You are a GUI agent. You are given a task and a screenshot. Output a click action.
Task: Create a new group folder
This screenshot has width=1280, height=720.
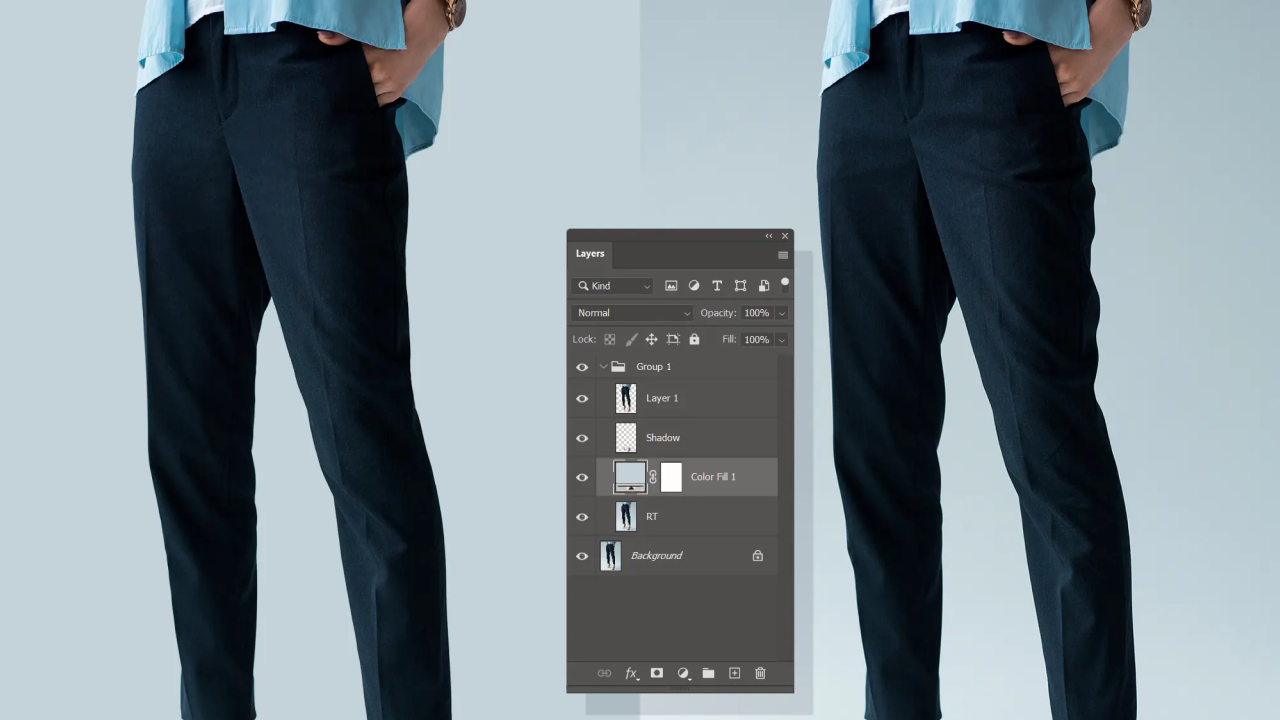coord(708,673)
